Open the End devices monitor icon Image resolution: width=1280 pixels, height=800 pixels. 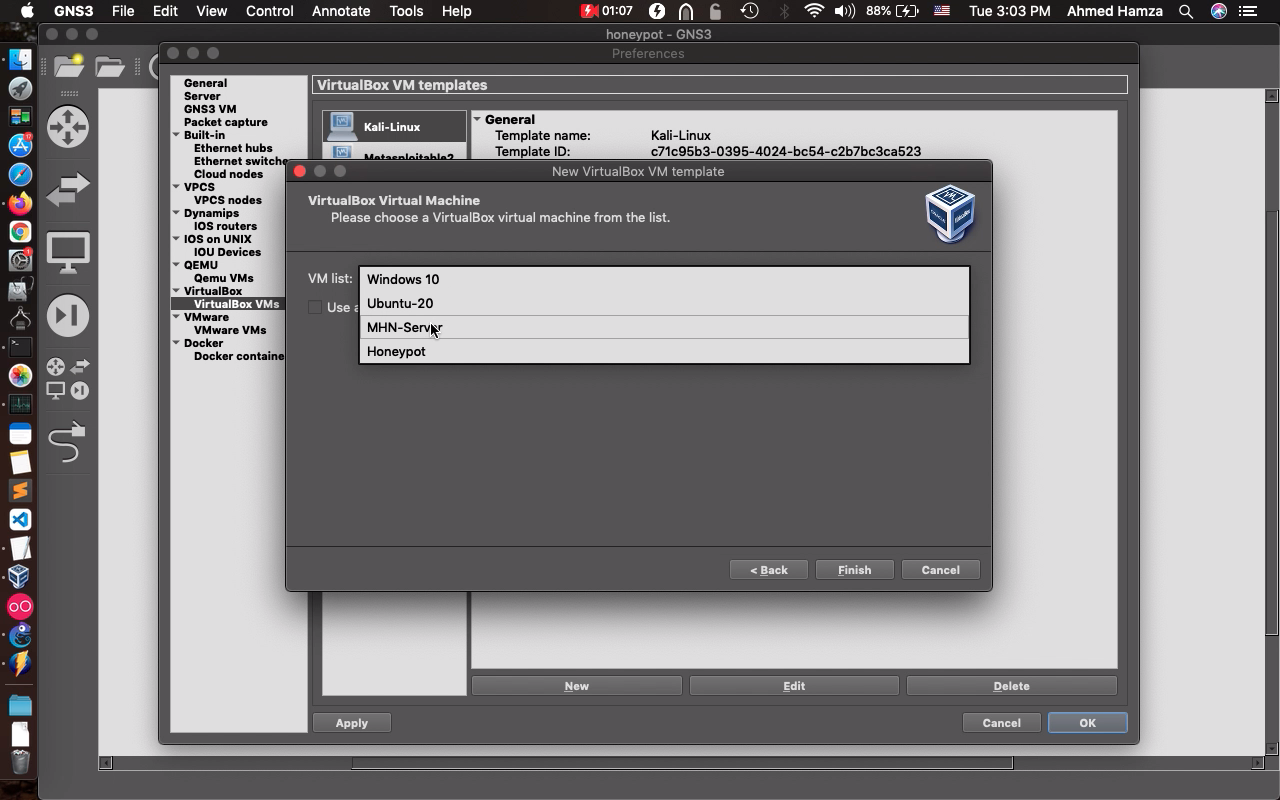point(67,252)
